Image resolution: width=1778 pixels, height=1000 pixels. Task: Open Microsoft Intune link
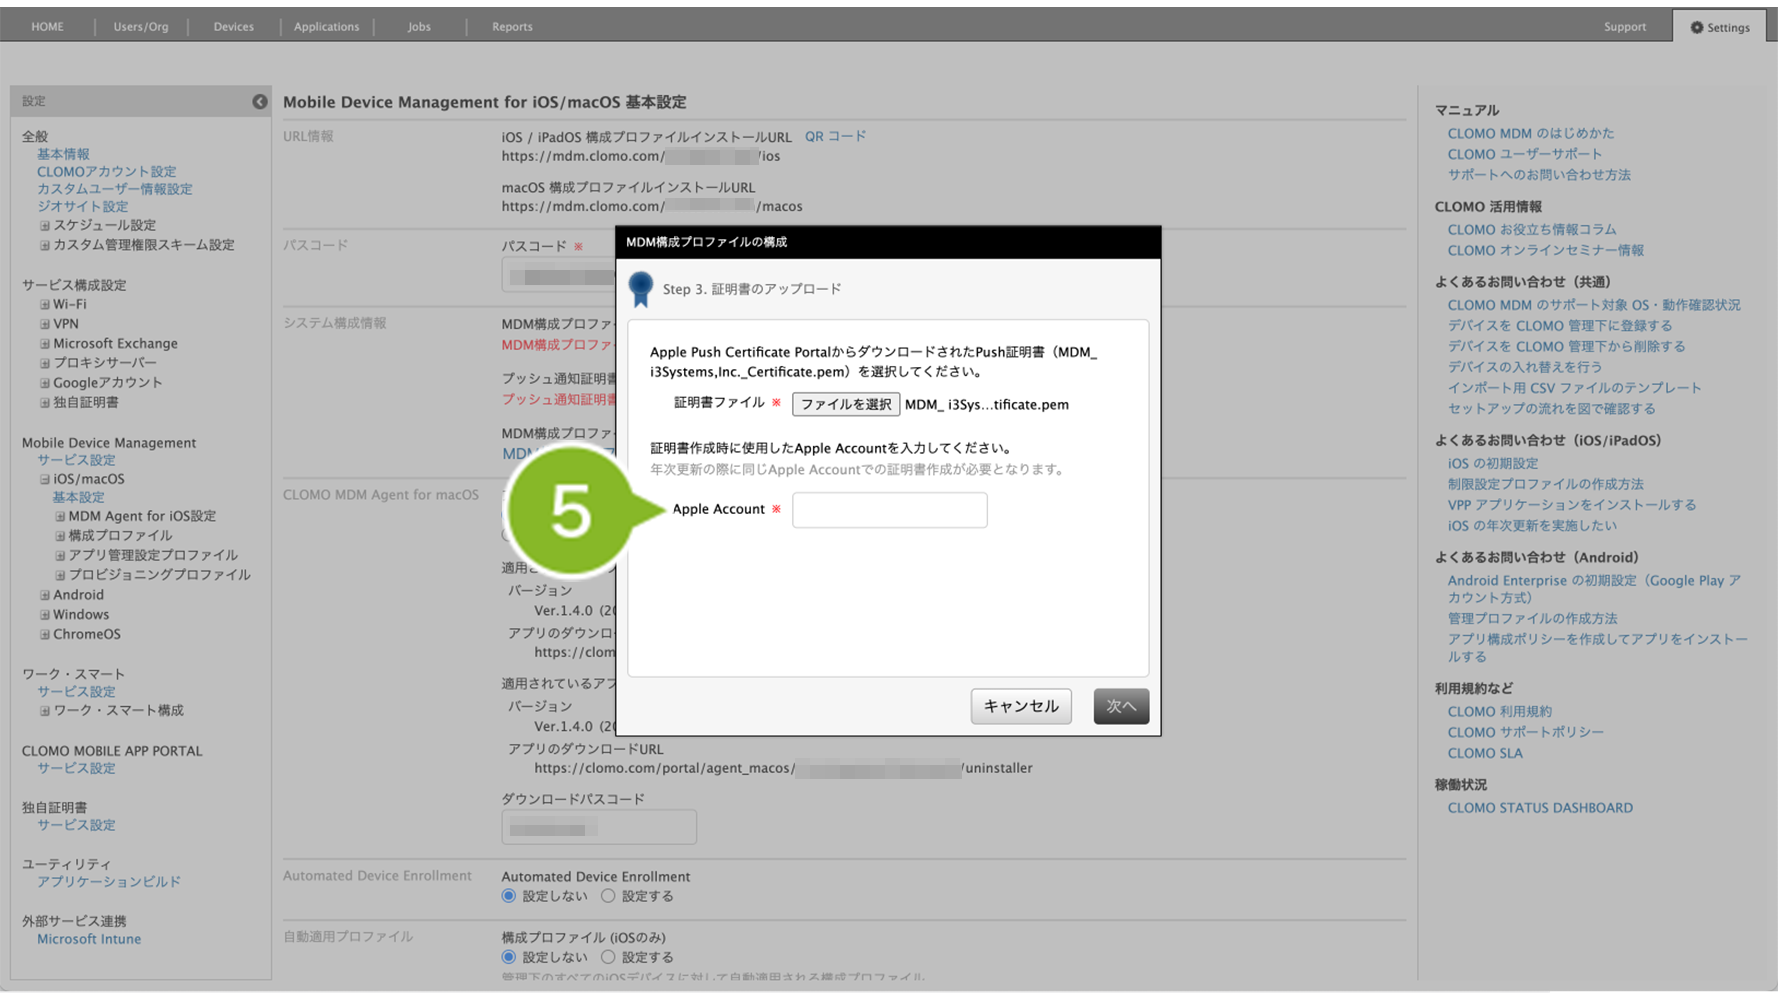(89, 940)
